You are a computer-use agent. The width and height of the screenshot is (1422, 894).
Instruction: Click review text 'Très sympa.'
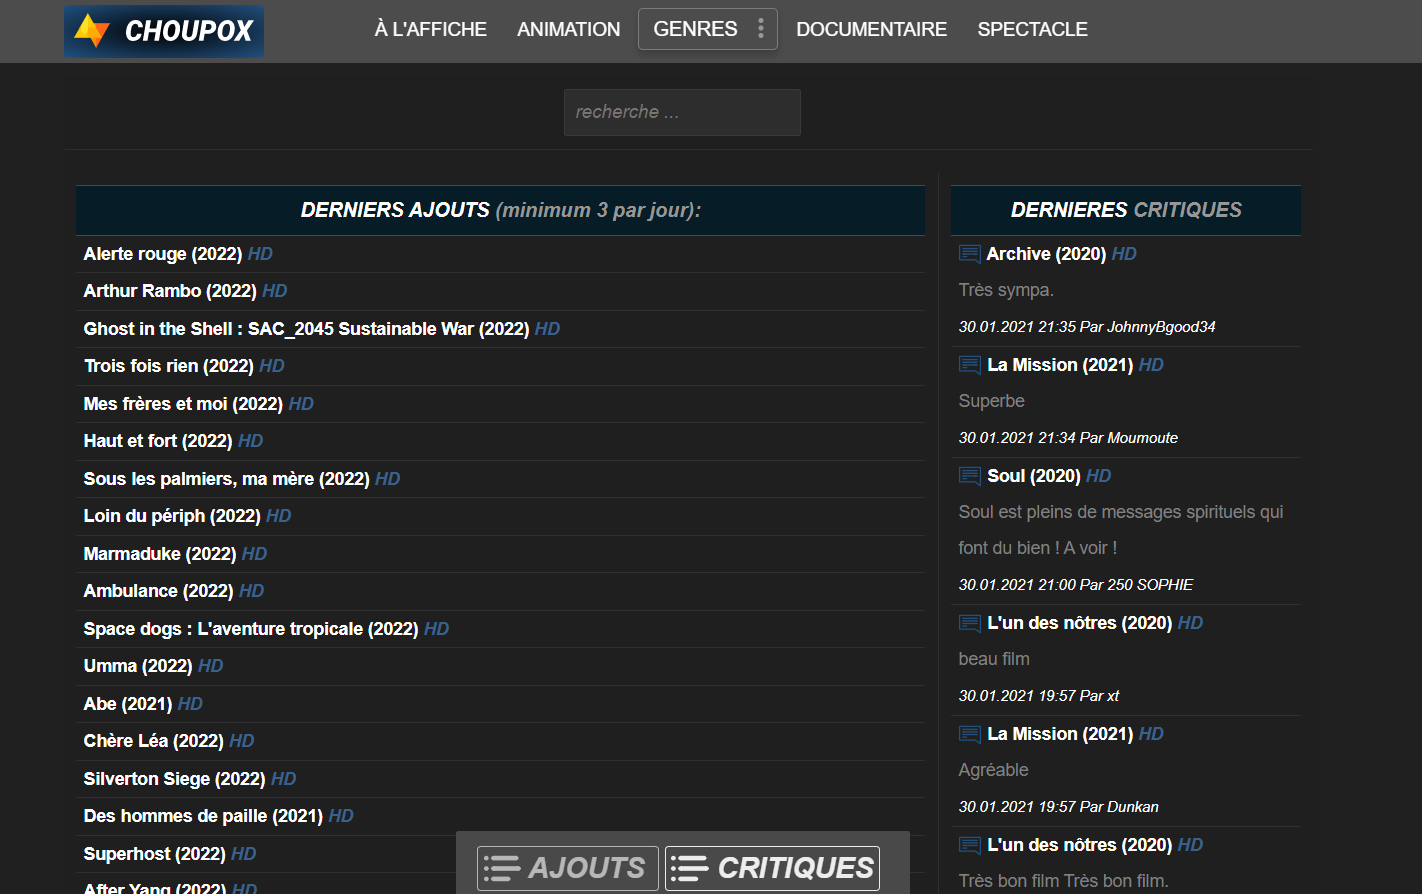1006,290
